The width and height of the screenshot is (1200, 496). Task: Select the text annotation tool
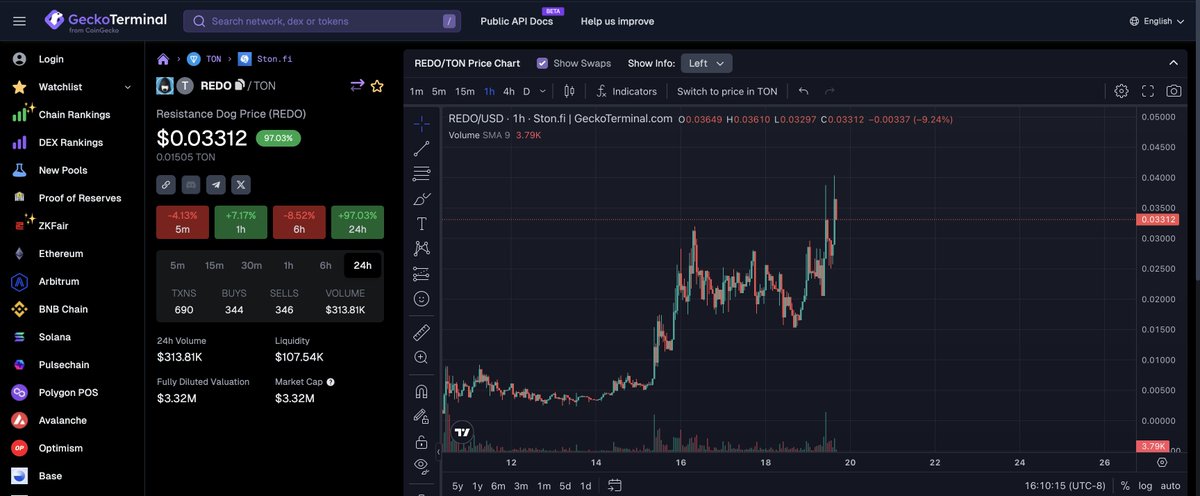click(x=421, y=224)
